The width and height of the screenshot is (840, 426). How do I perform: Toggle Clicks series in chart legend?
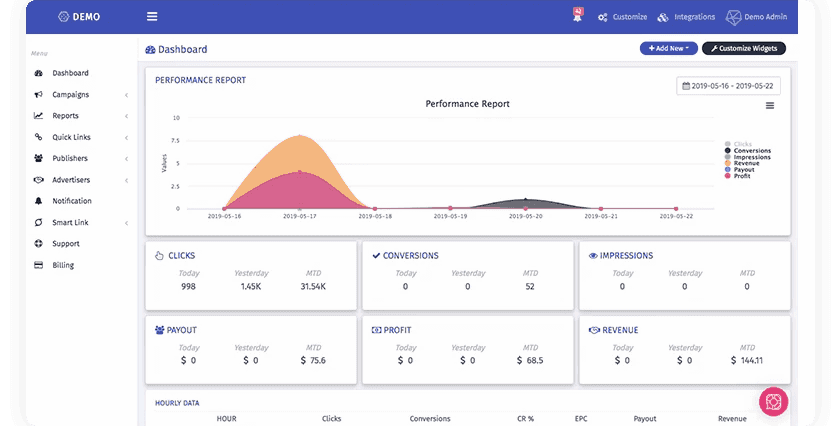(x=739, y=144)
